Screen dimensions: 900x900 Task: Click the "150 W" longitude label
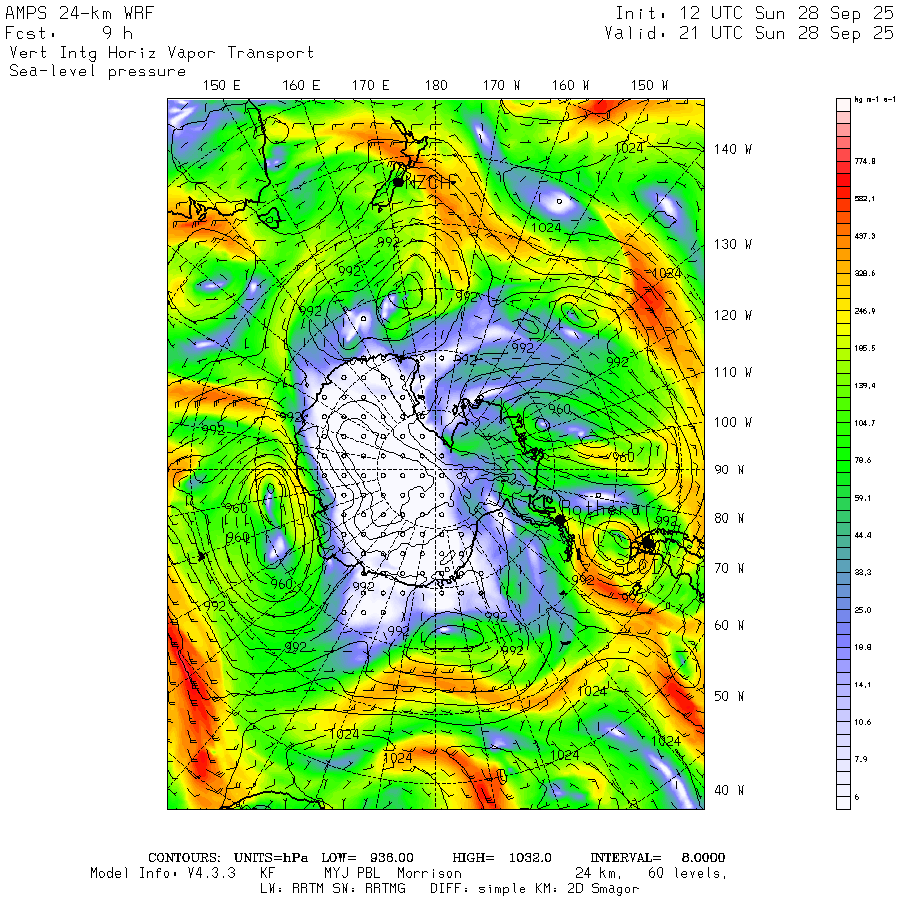[649, 86]
